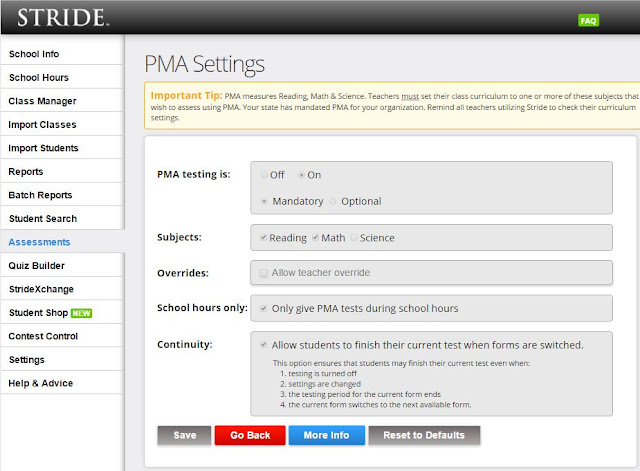Click the STRIDE logo
Screen dimensions: 640x471
pos(63,18)
